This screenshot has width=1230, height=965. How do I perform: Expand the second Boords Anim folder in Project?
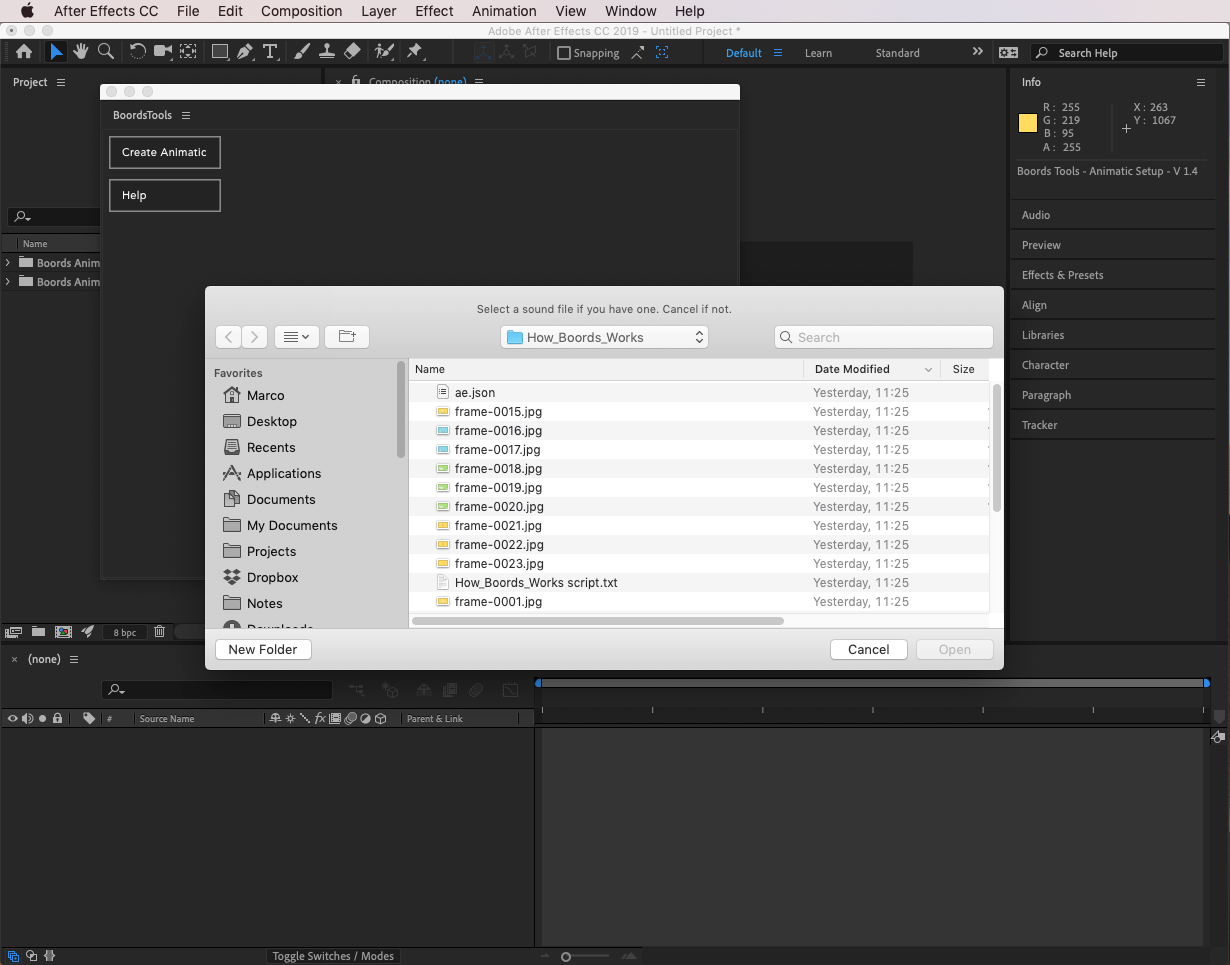pyautogui.click(x=8, y=282)
